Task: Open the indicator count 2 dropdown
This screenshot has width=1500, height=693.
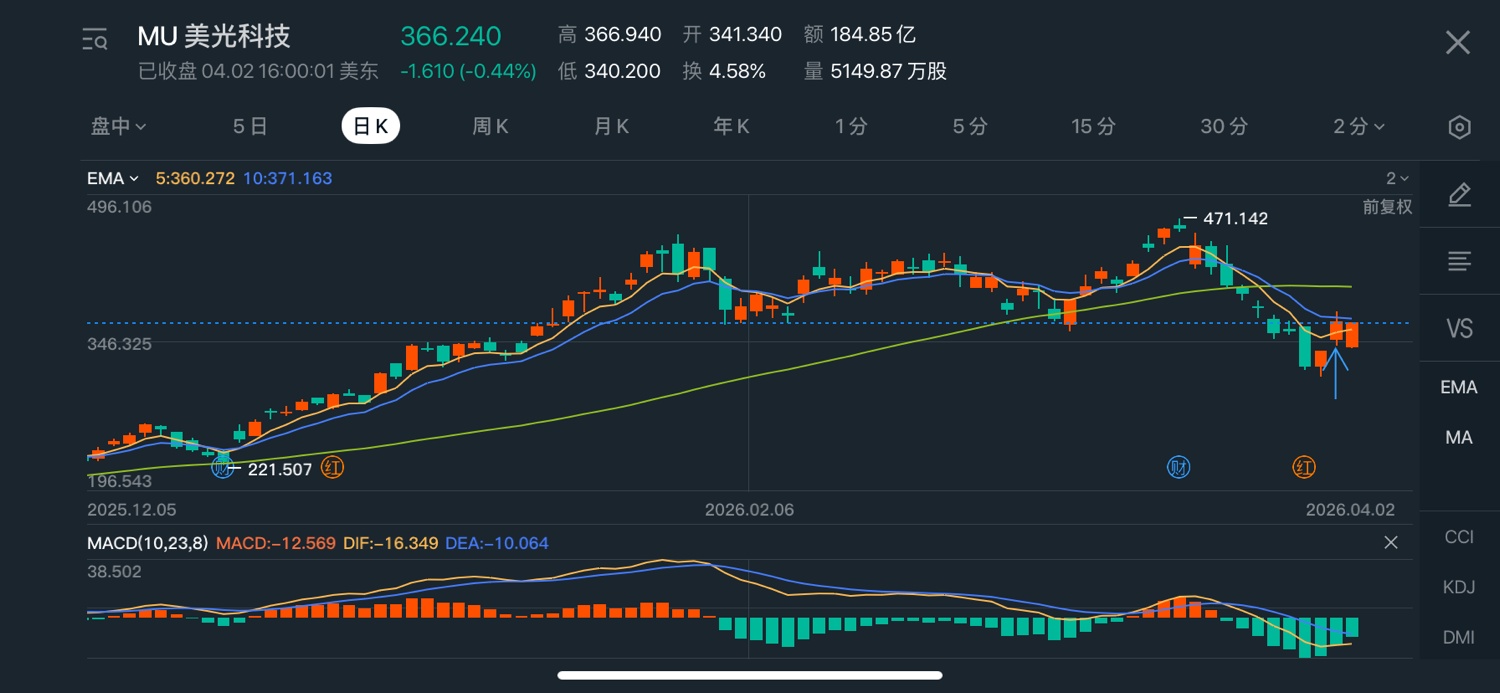Action: [1397, 179]
